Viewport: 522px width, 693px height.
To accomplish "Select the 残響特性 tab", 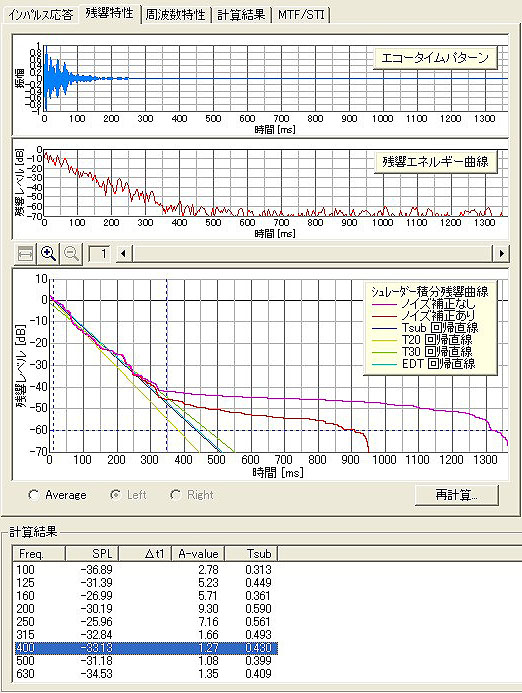I will pyautogui.click(x=109, y=13).
